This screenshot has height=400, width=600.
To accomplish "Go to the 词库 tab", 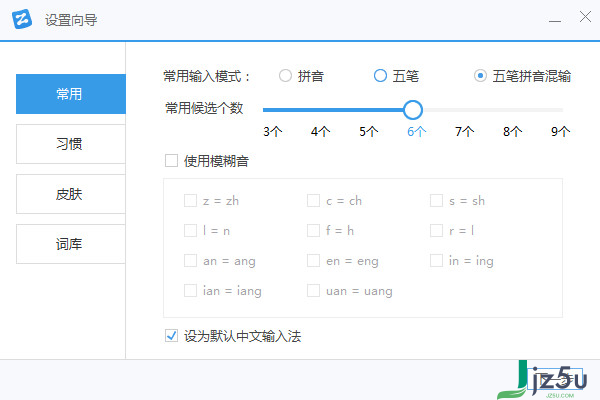I will [71, 244].
